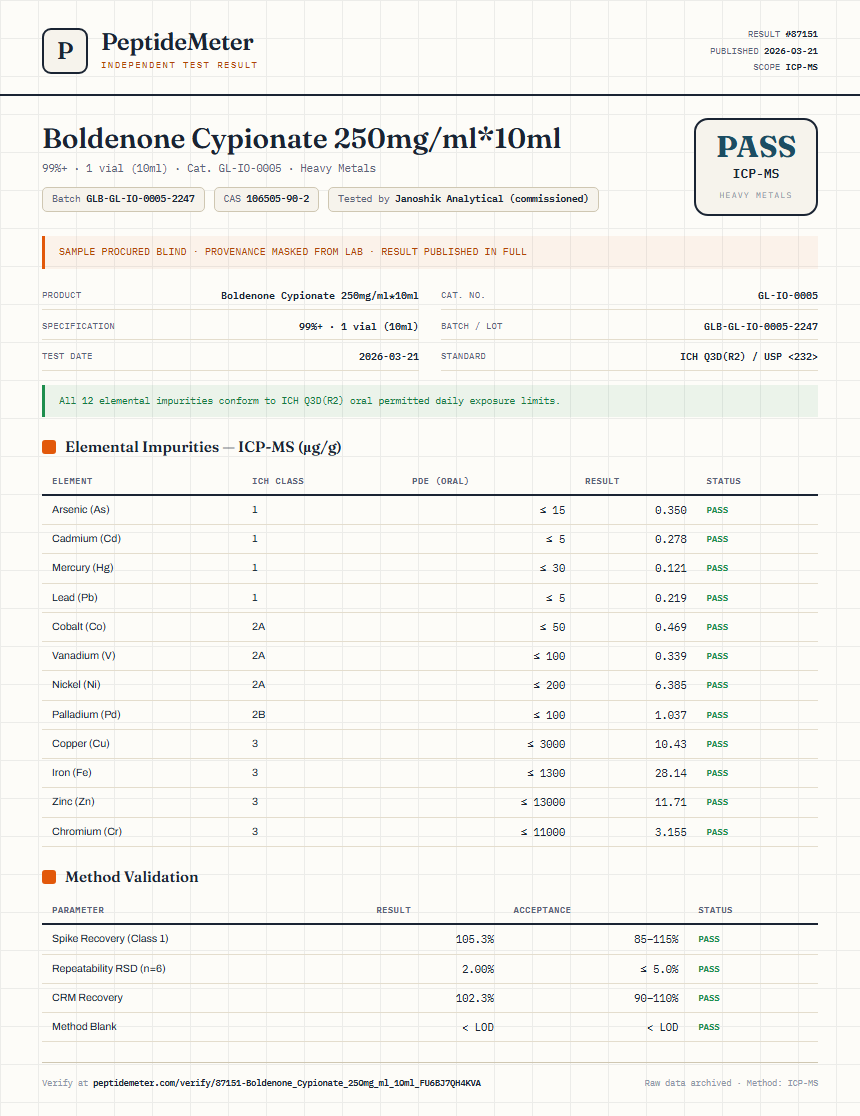The height and width of the screenshot is (1116, 860).
Task: Click PASS status in Nickel row
Action: pos(717,685)
